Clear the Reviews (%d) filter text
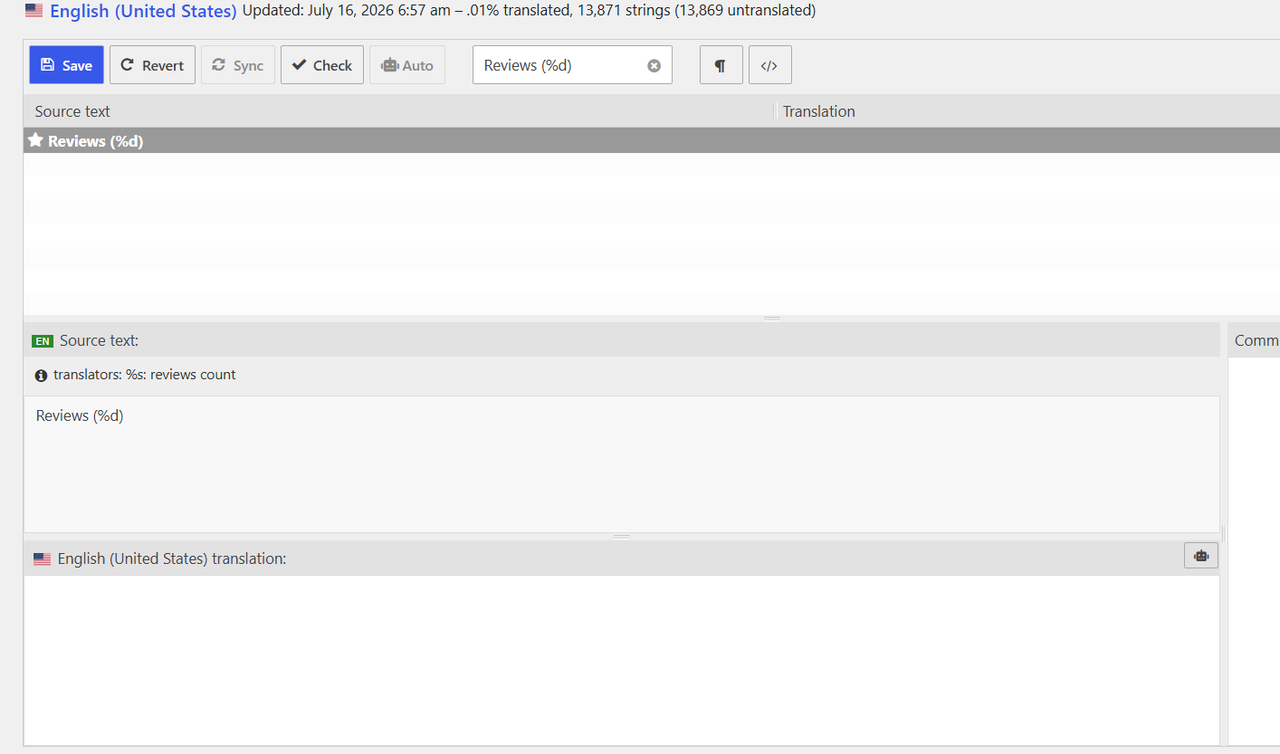 point(654,66)
